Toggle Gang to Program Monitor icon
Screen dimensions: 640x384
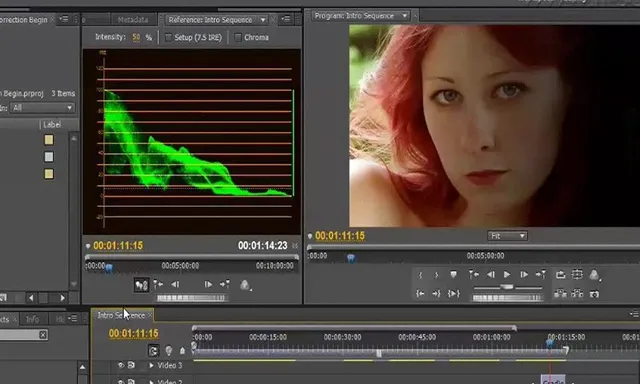tap(141, 284)
